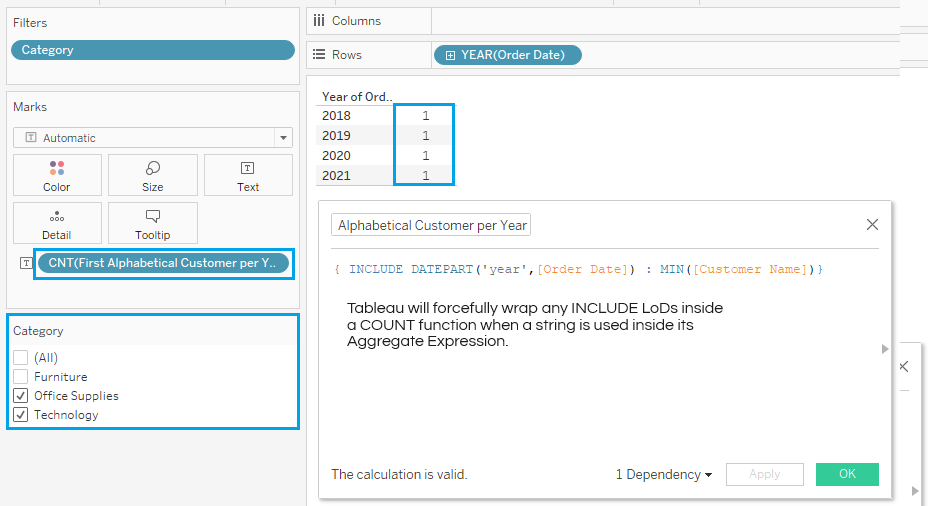The image size is (928, 506).
Task: Click the Filters shelf label
Action: [x=30, y=22]
